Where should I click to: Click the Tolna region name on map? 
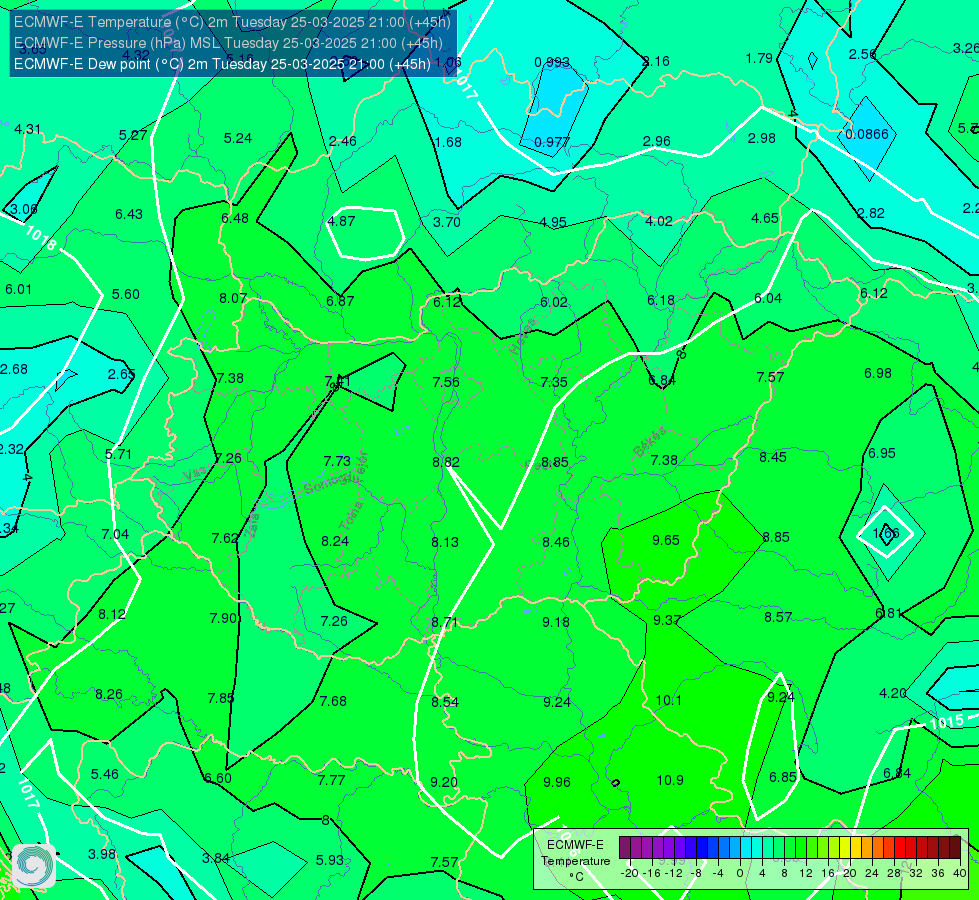(350, 516)
